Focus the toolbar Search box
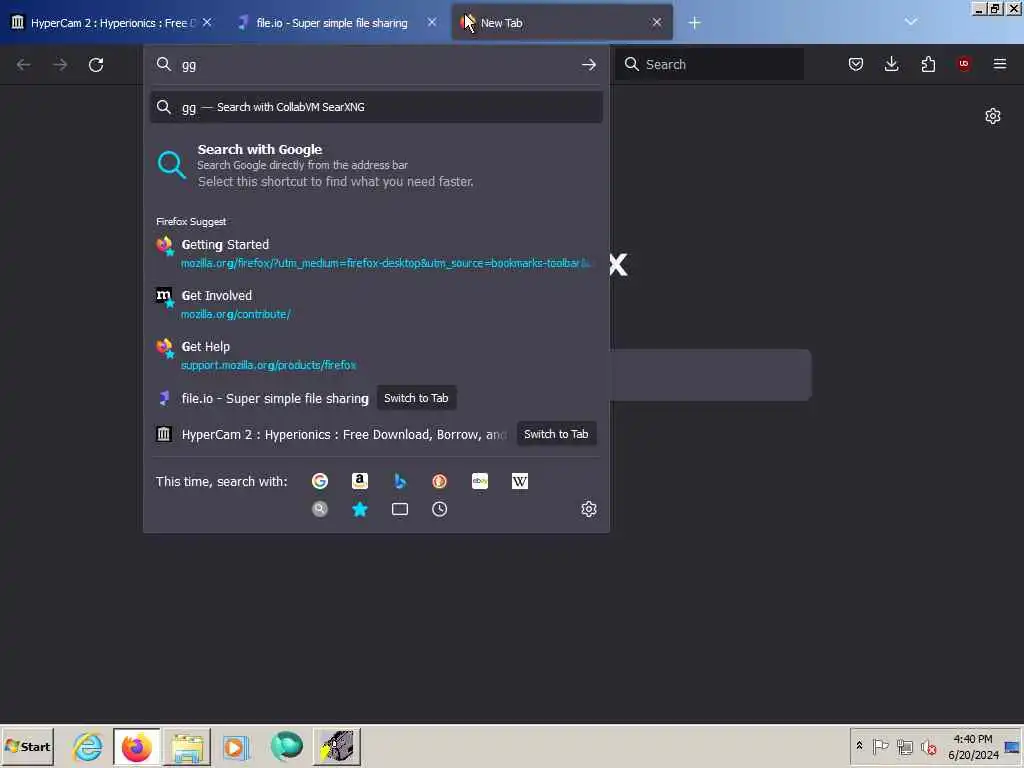The width and height of the screenshot is (1024, 768). (x=710, y=64)
